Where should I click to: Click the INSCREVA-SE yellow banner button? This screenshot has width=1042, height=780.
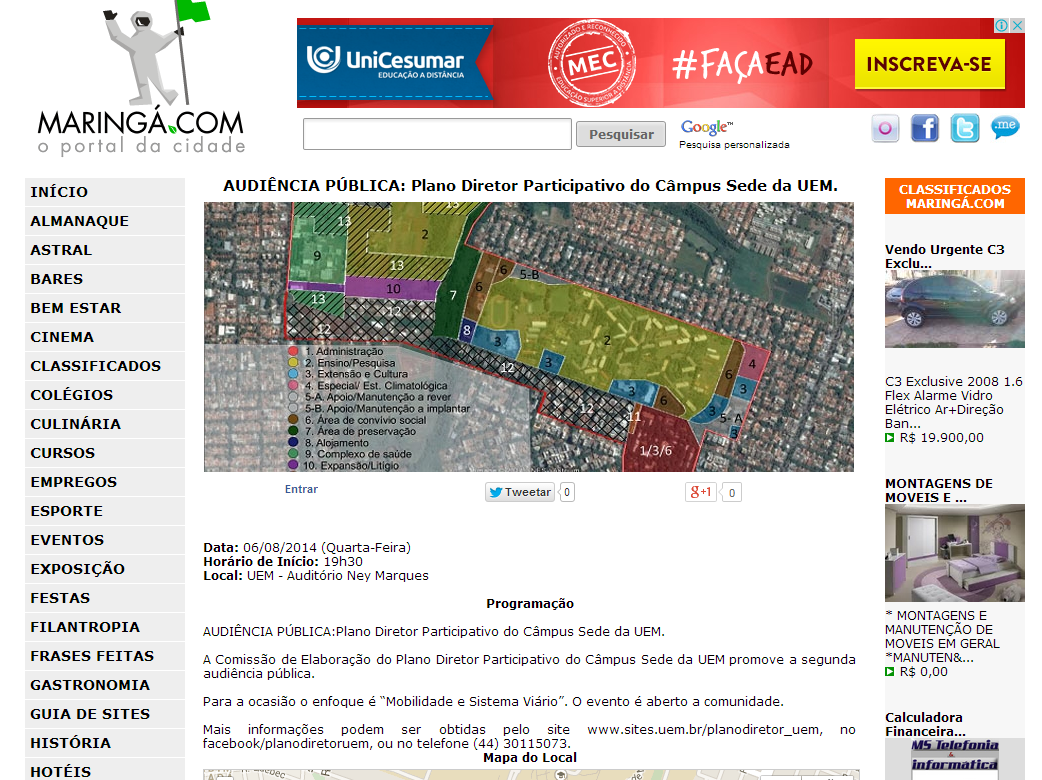pyautogui.click(x=929, y=65)
